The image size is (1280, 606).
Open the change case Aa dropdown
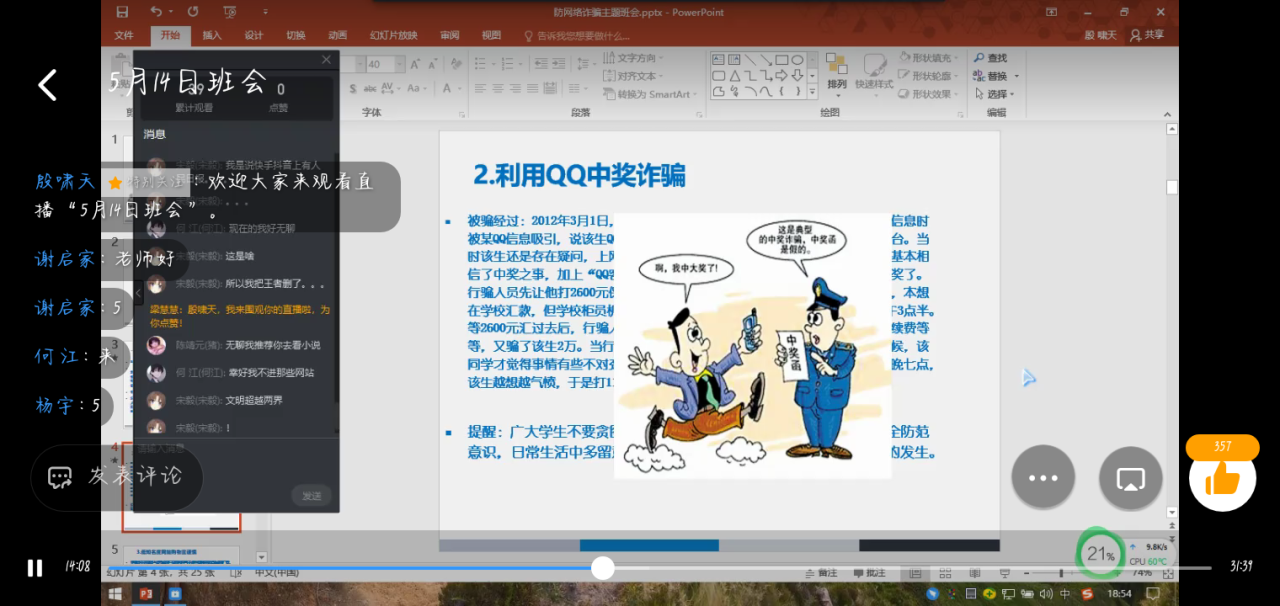click(x=417, y=88)
